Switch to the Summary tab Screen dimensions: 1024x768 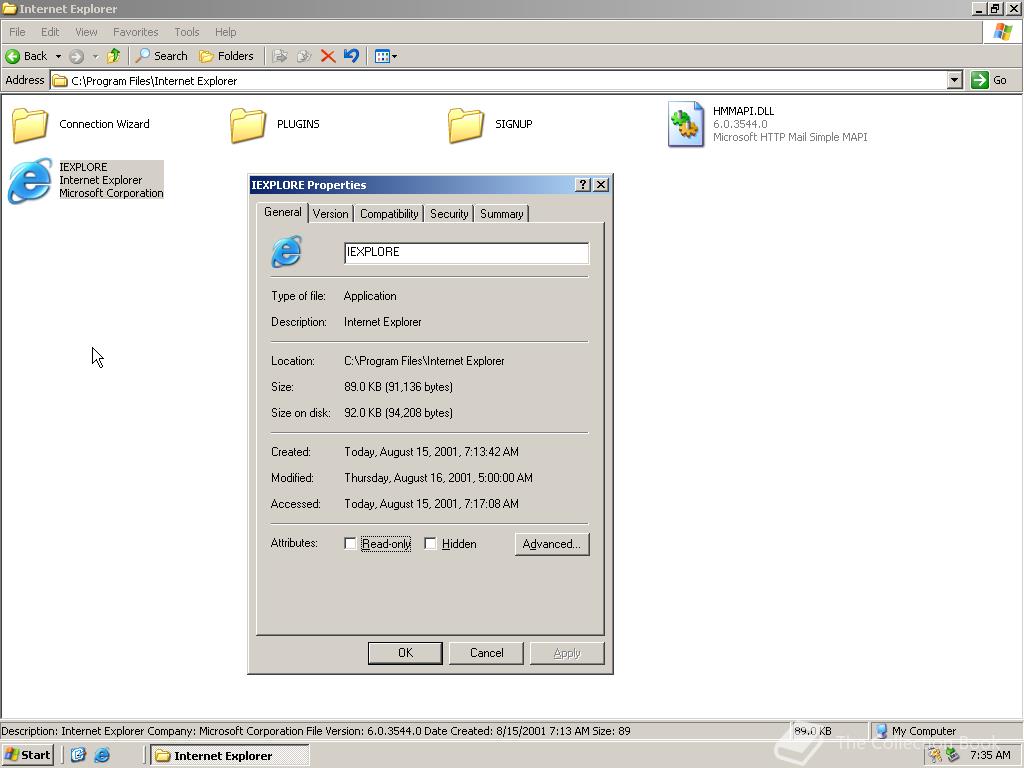pos(502,214)
